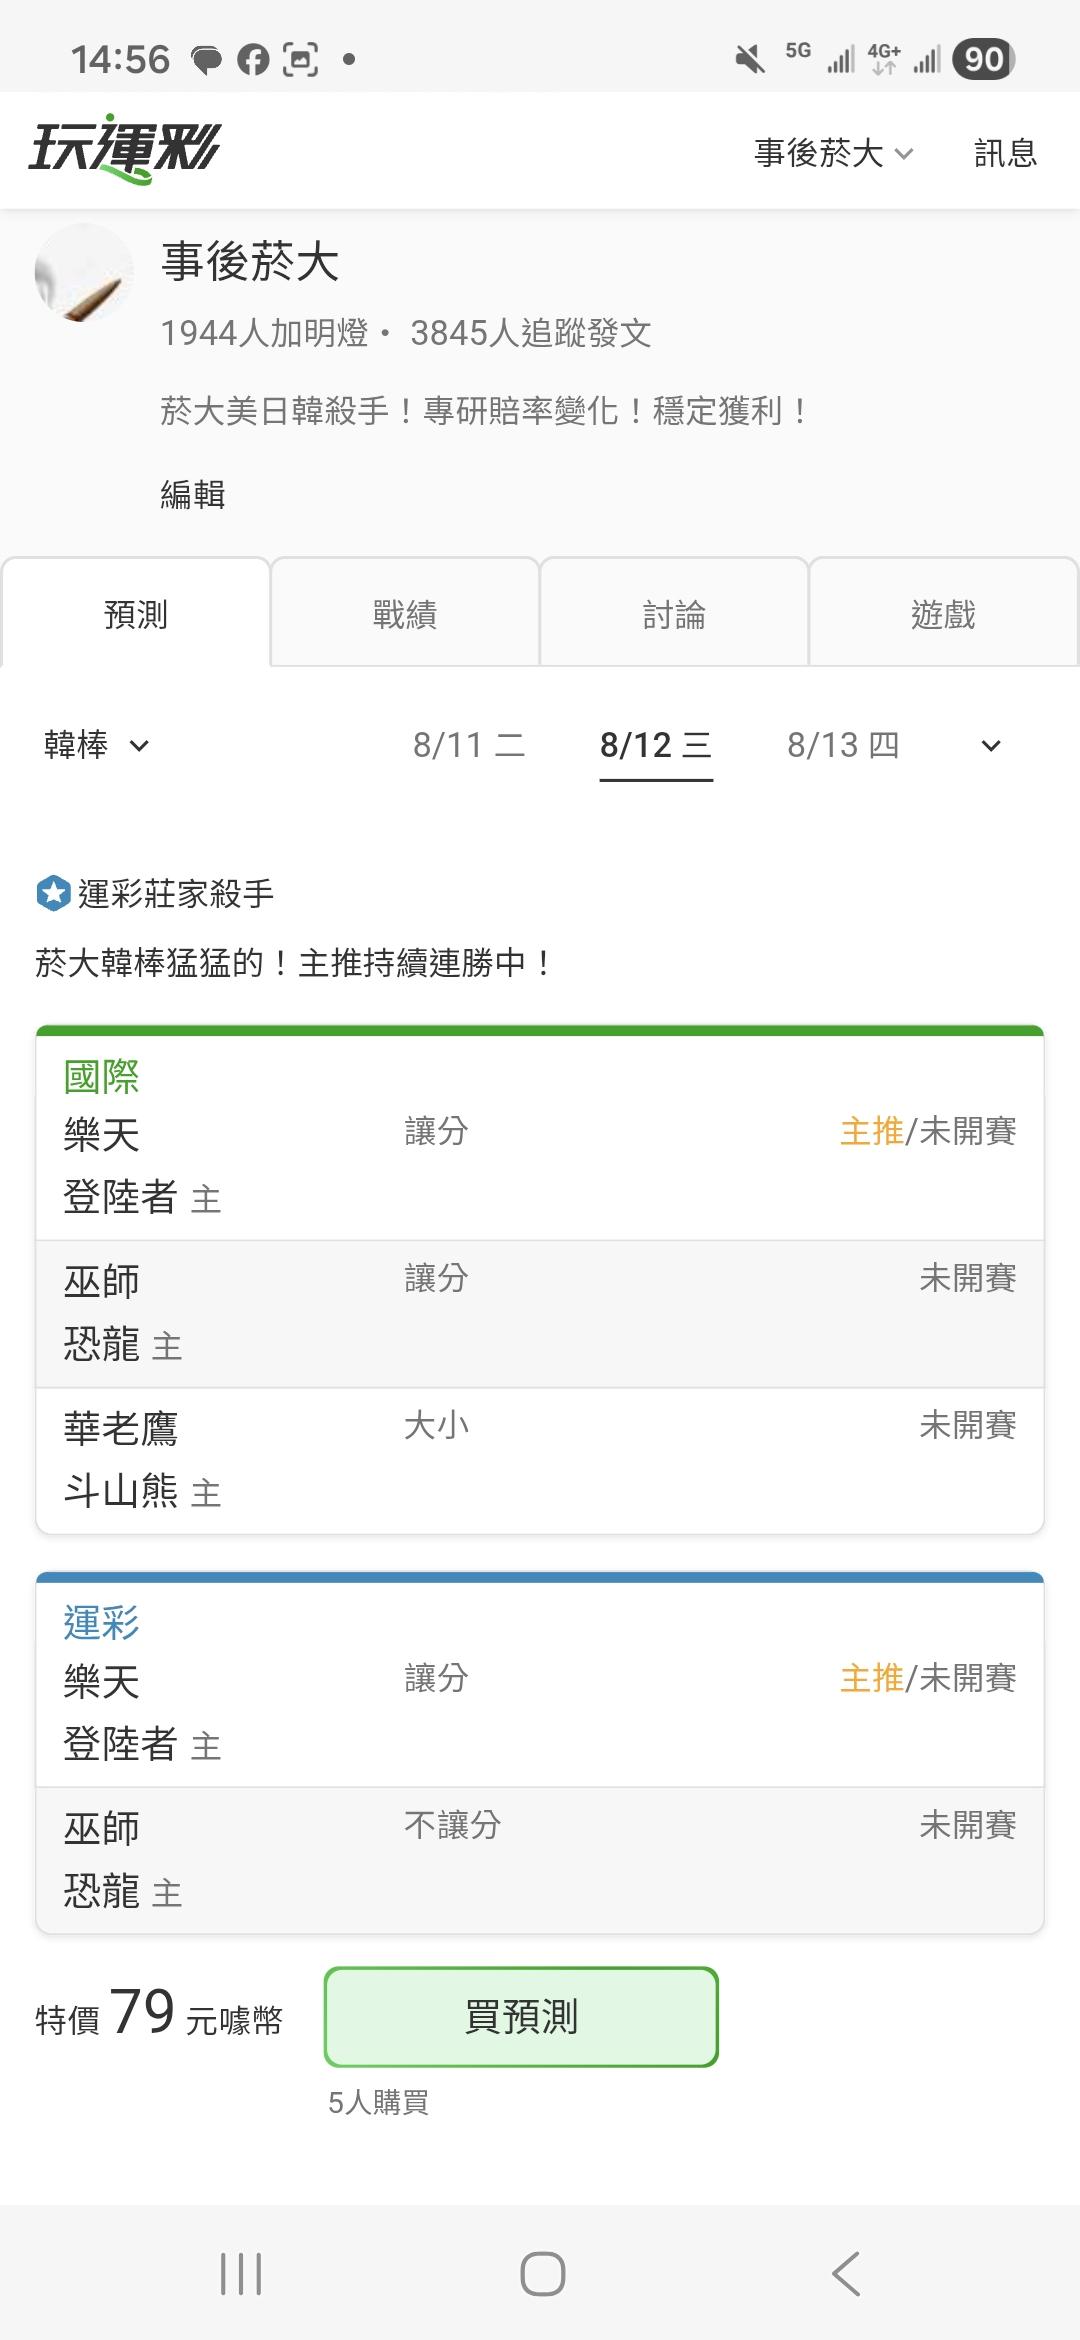The height and width of the screenshot is (2340, 1080).
Task: Click the 買預測 button
Action: coord(521,2017)
